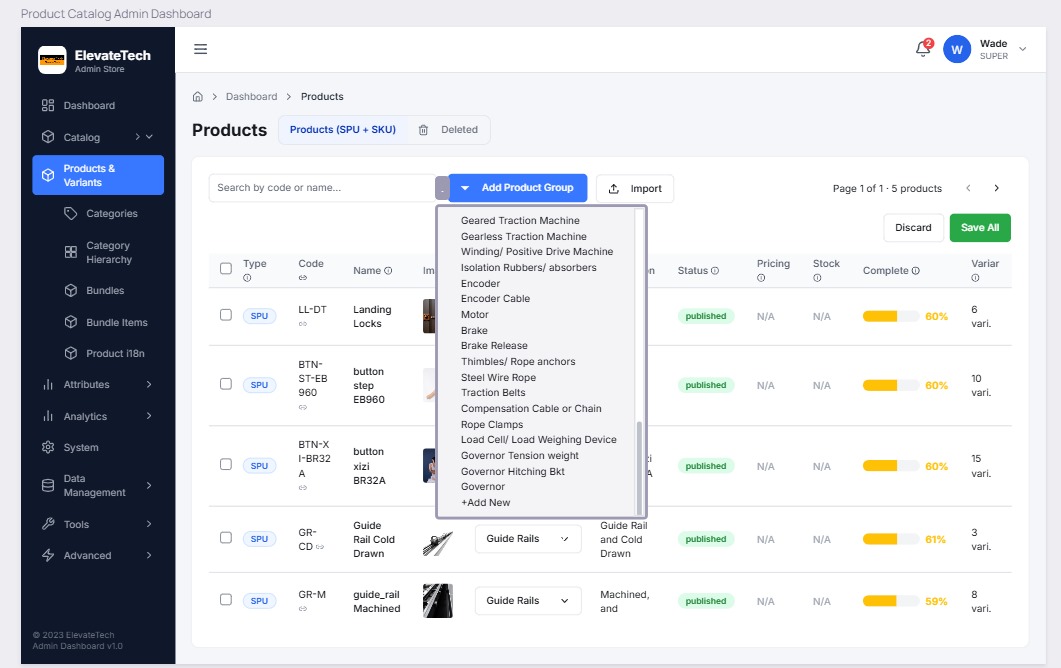Click the Dashboard grid icon in sidebar
The width and height of the screenshot is (1061, 668).
pyautogui.click(x=48, y=105)
